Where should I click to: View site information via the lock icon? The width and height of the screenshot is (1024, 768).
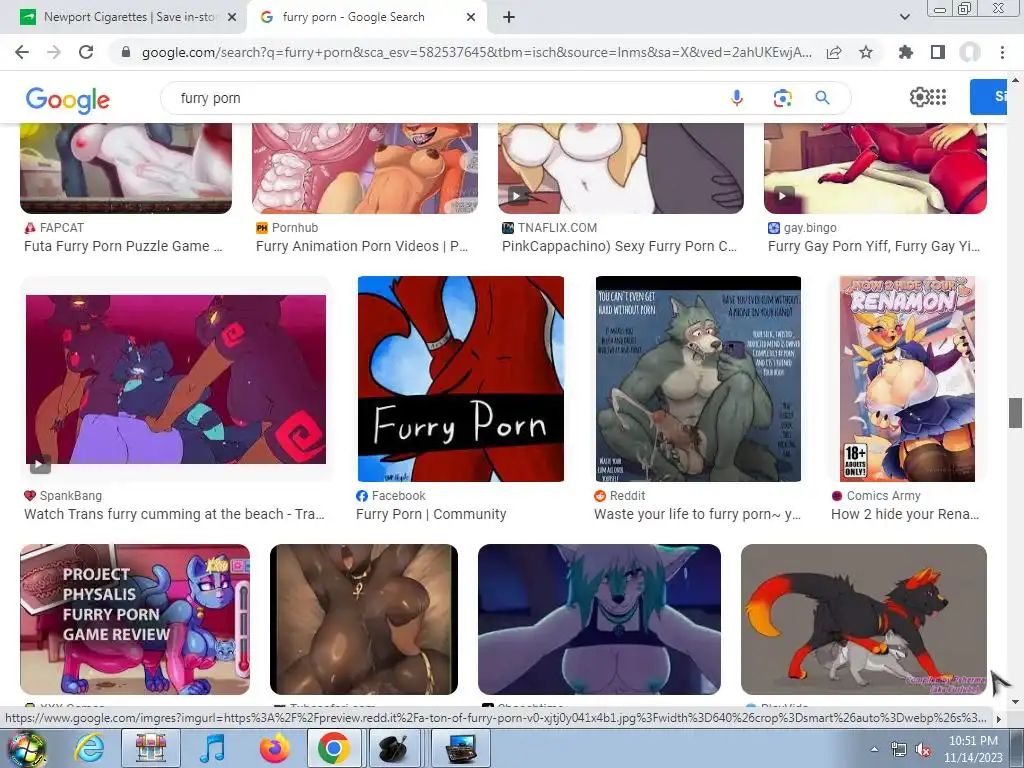pyautogui.click(x=126, y=52)
